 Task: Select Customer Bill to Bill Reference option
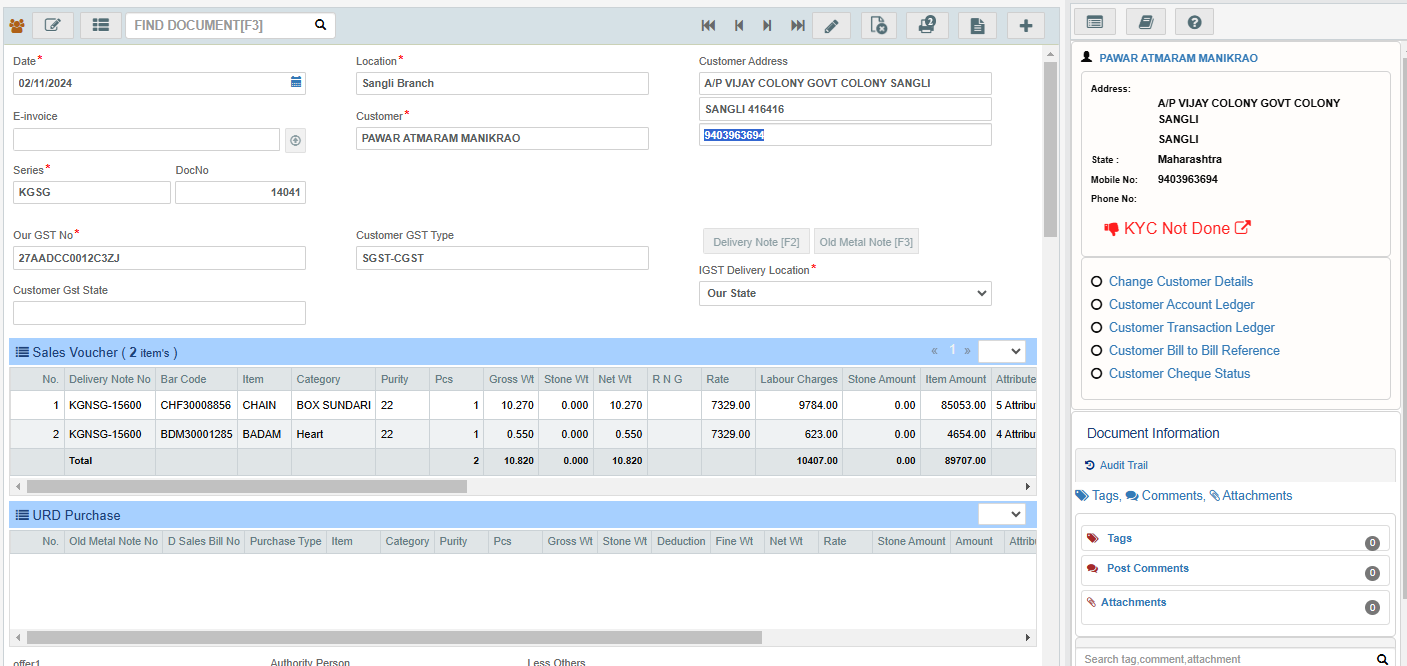tap(1097, 351)
